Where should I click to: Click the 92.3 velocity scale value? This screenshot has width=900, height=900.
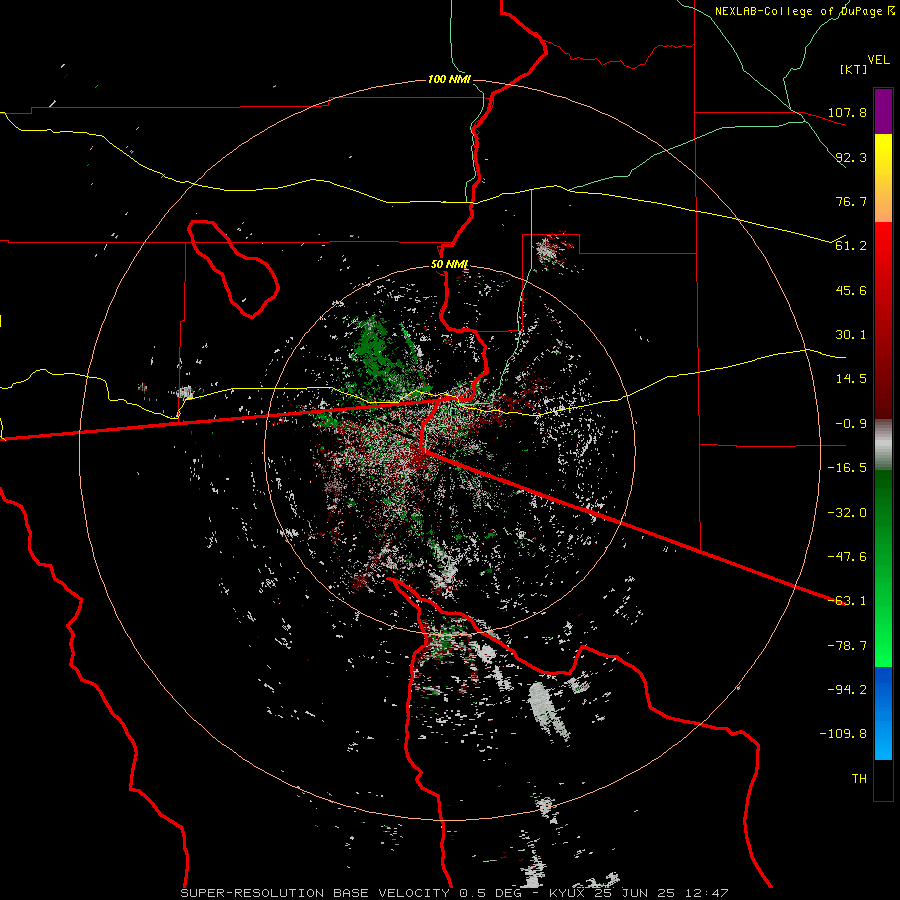pos(851,157)
